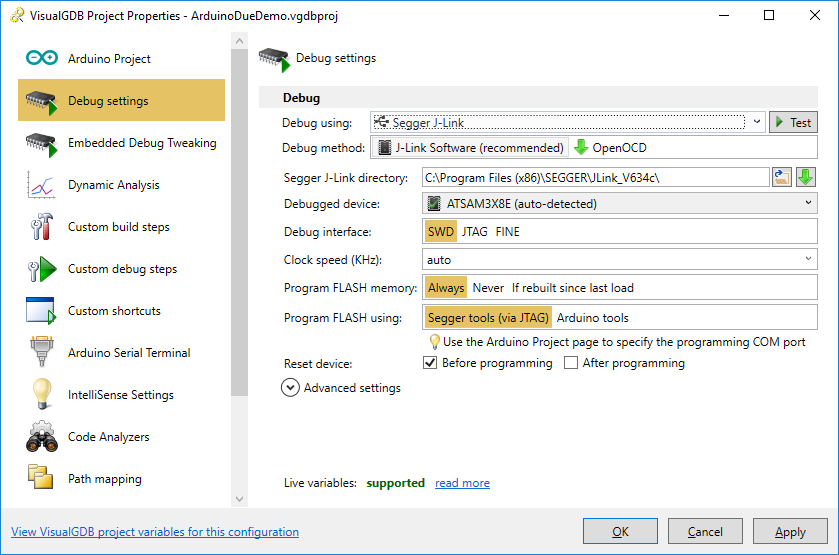This screenshot has width=839, height=555.
Task: Click the Custom build steps tools icon
Action: coord(42,227)
